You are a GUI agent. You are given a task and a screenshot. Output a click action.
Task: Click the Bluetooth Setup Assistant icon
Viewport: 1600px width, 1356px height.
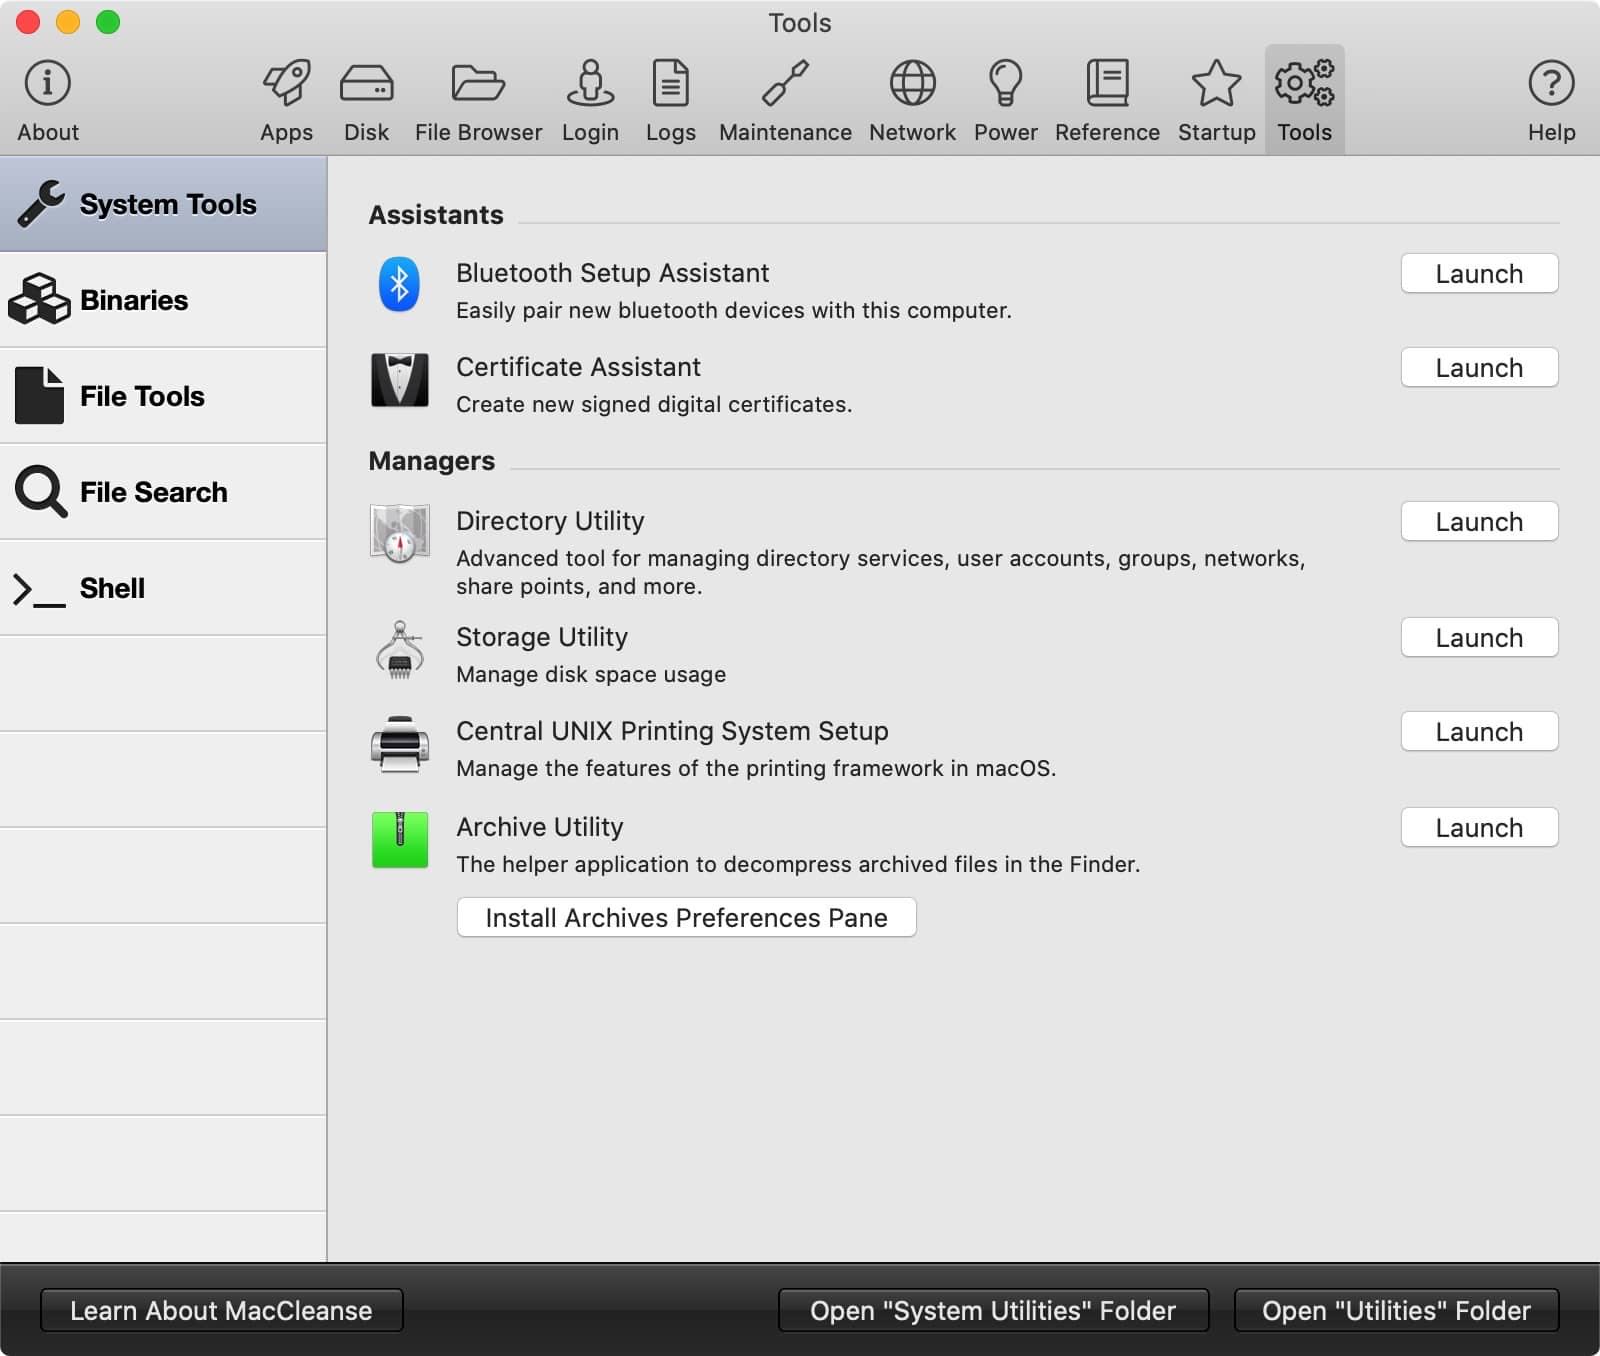click(399, 285)
